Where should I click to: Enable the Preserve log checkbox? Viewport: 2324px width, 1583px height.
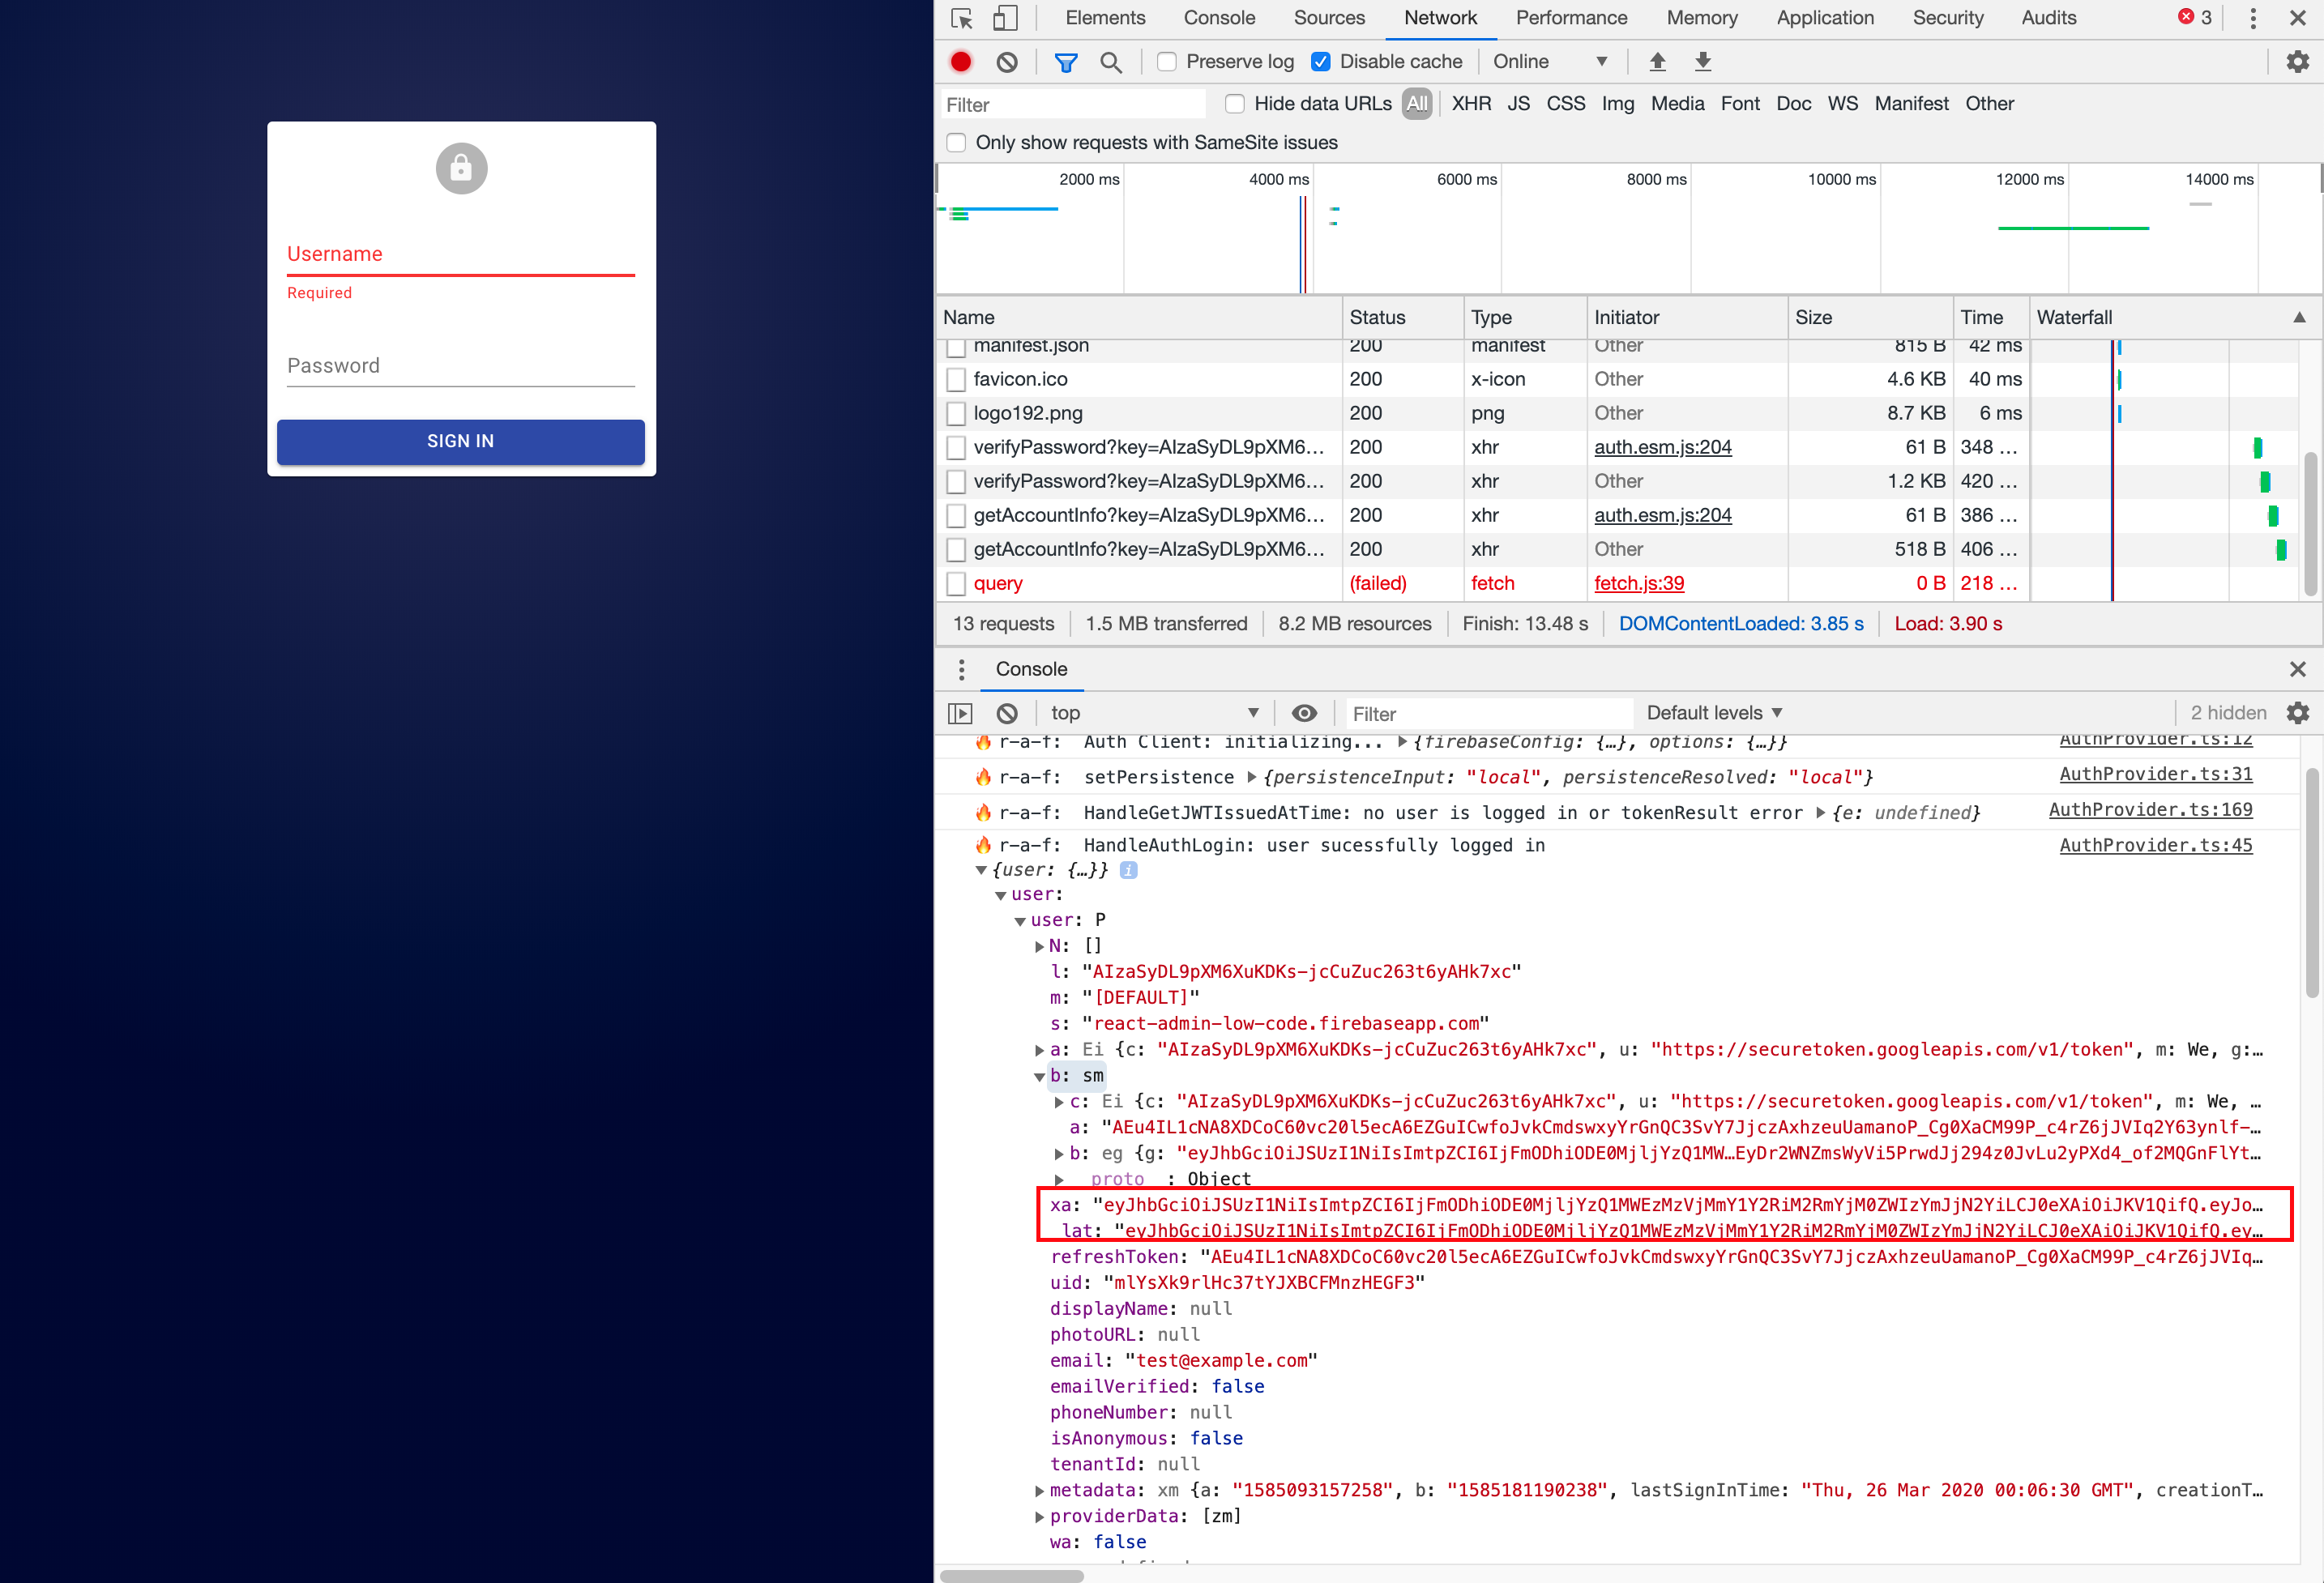click(1167, 62)
